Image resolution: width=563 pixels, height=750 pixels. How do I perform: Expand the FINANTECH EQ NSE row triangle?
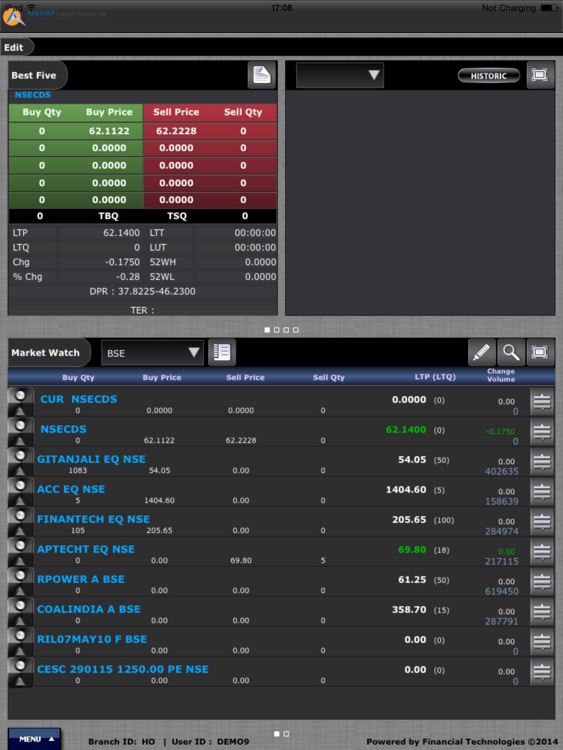tap(20, 530)
